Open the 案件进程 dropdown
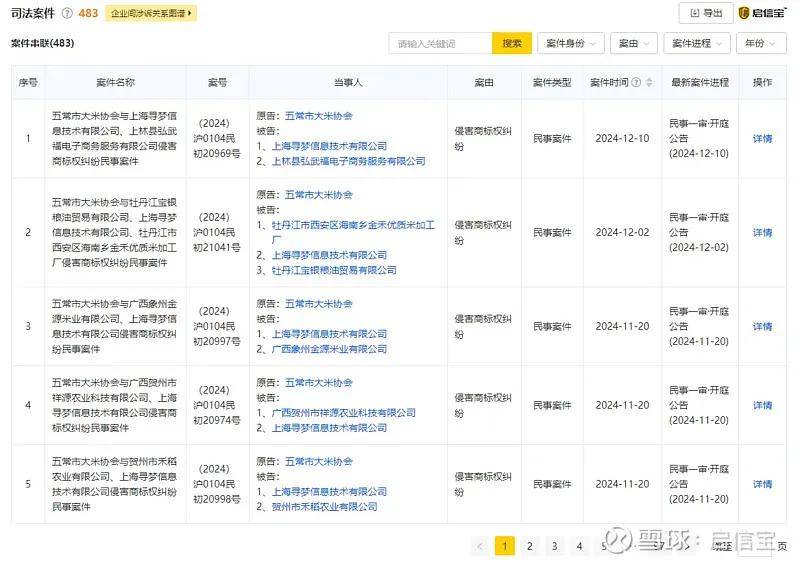Screen dimensions: 800x565 tap(697, 44)
